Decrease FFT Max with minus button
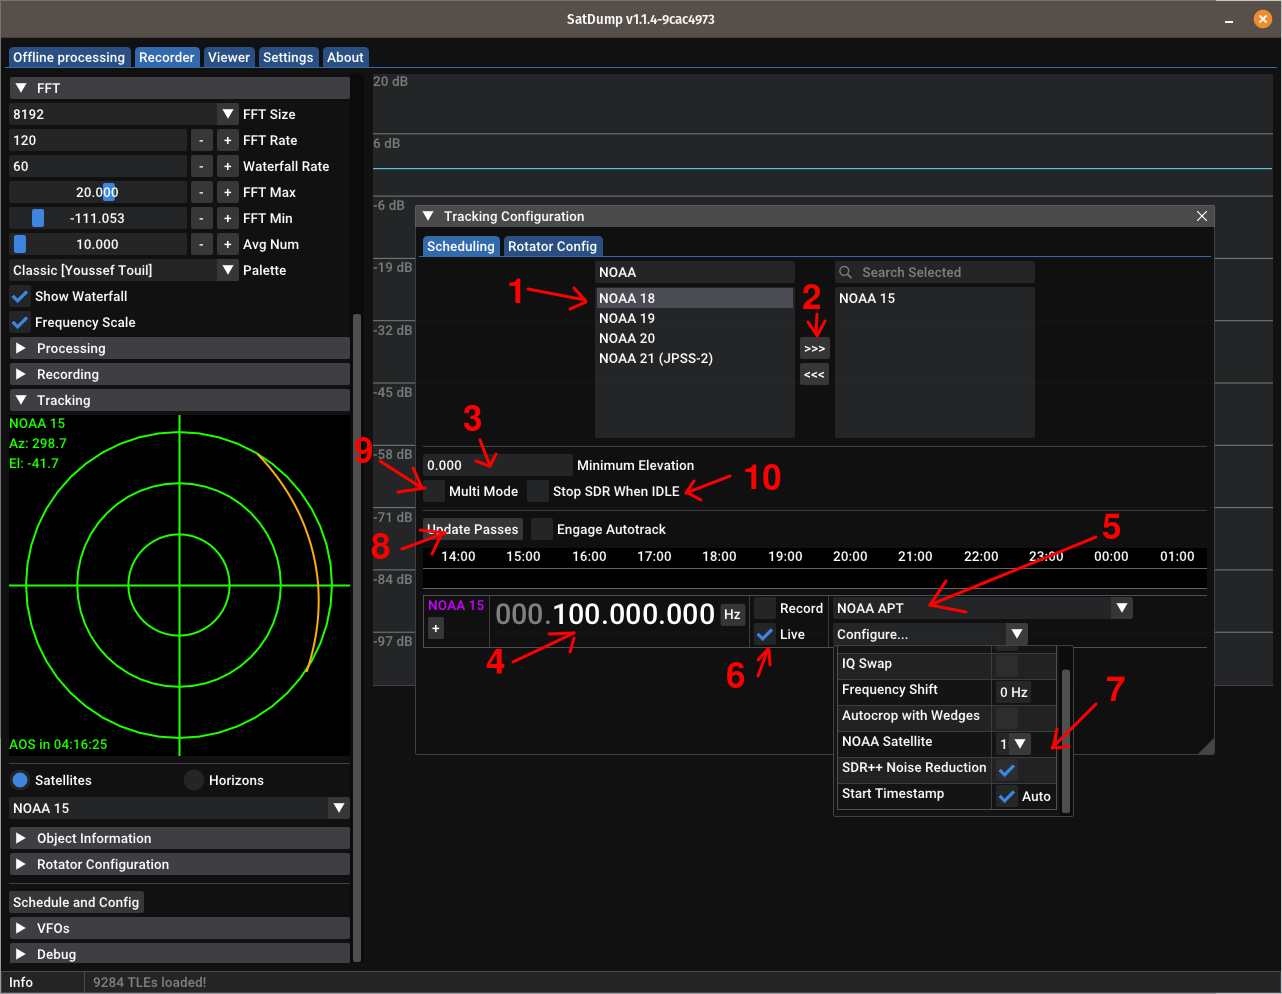1282x994 pixels. click(x=201, y=192)
